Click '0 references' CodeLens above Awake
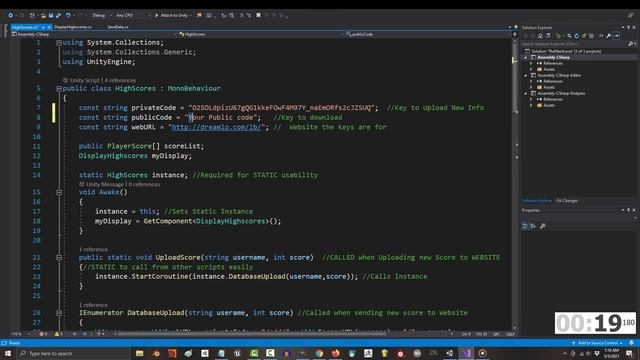Image resolution: width=640 pixels, height=360 pixels. click(x=144, y=184)
